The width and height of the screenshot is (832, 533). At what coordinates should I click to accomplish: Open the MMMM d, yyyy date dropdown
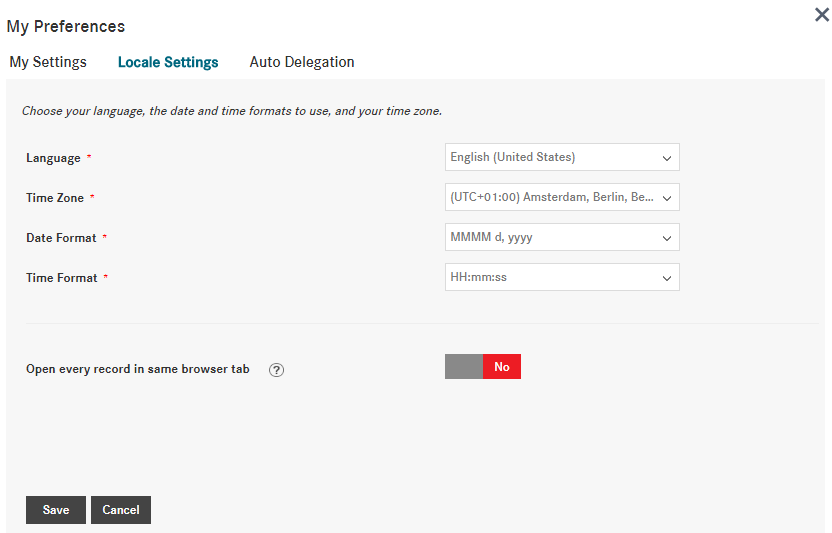(x=550, y=237)
